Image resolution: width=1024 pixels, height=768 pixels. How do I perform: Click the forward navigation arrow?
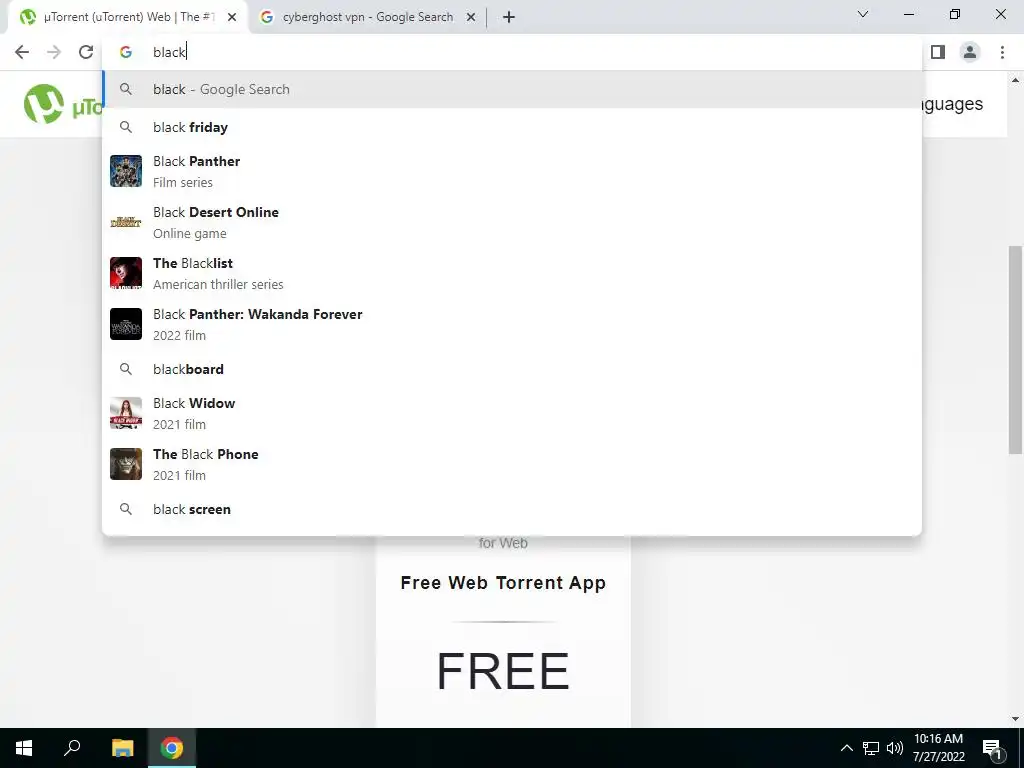pos(54,52)
